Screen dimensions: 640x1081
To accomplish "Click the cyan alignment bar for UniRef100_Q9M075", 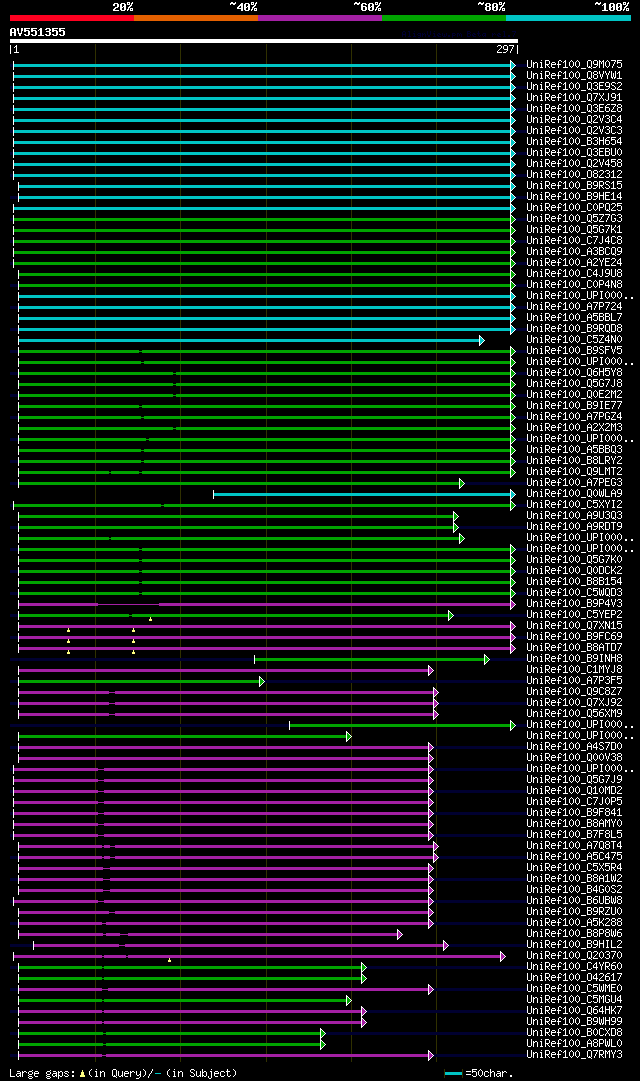I will (264, 65).
